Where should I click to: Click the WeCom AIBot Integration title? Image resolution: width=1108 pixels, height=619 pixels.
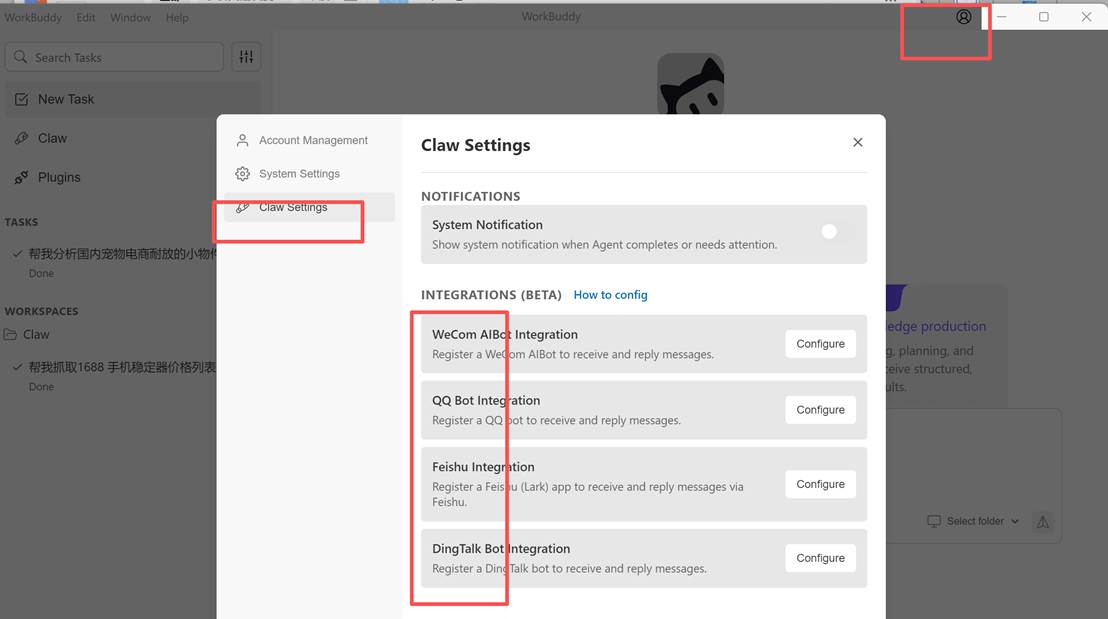tap(505, 334)
